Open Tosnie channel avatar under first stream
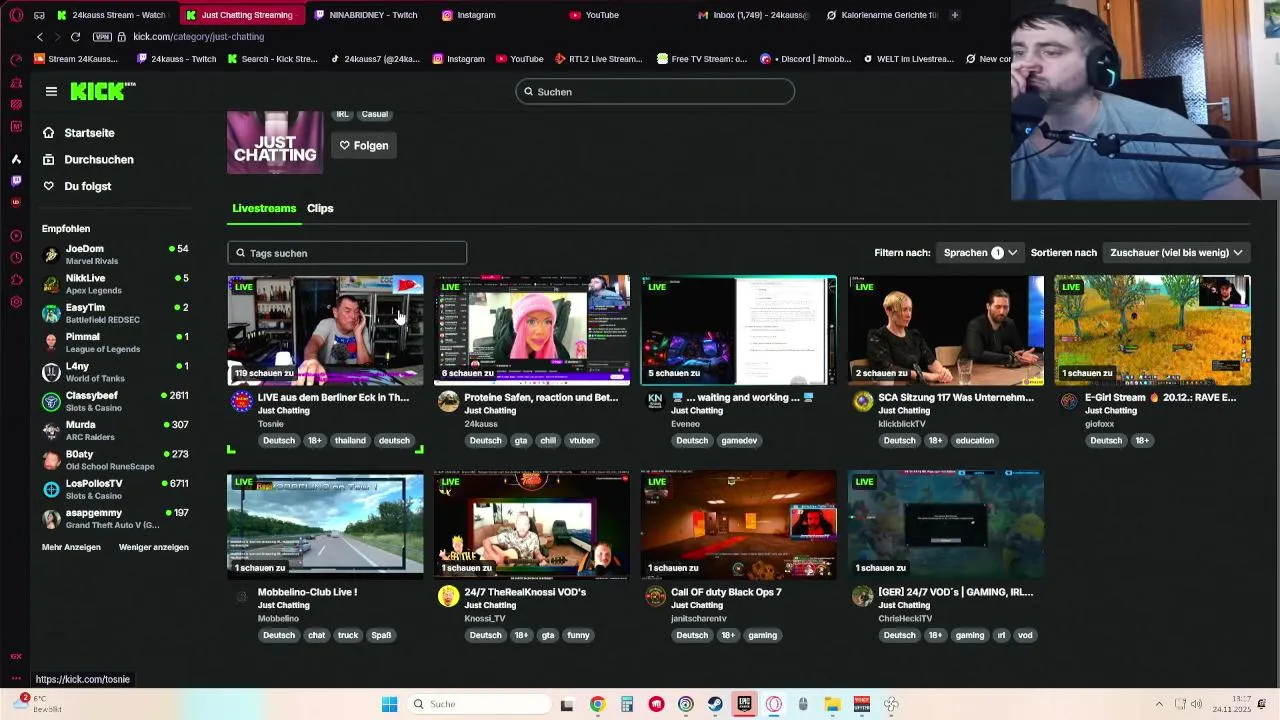This screenshot has height=720, width=1280. pyautogui.click(x=241, y=402)
